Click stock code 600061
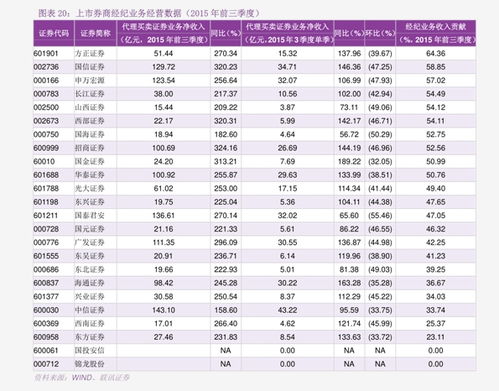The width and height of the screenshot is (499, 391). click(46, 350)
